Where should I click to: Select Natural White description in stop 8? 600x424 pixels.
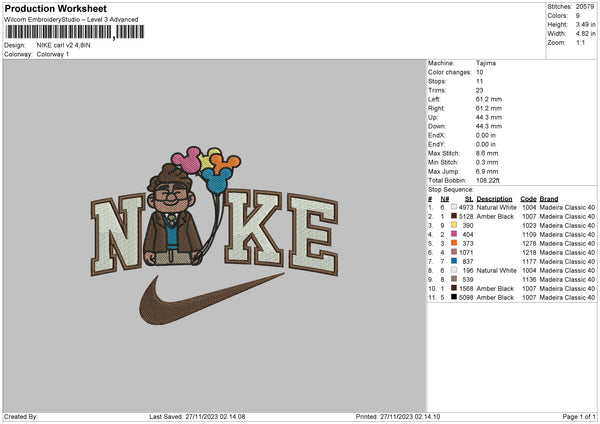coord(496,270)
